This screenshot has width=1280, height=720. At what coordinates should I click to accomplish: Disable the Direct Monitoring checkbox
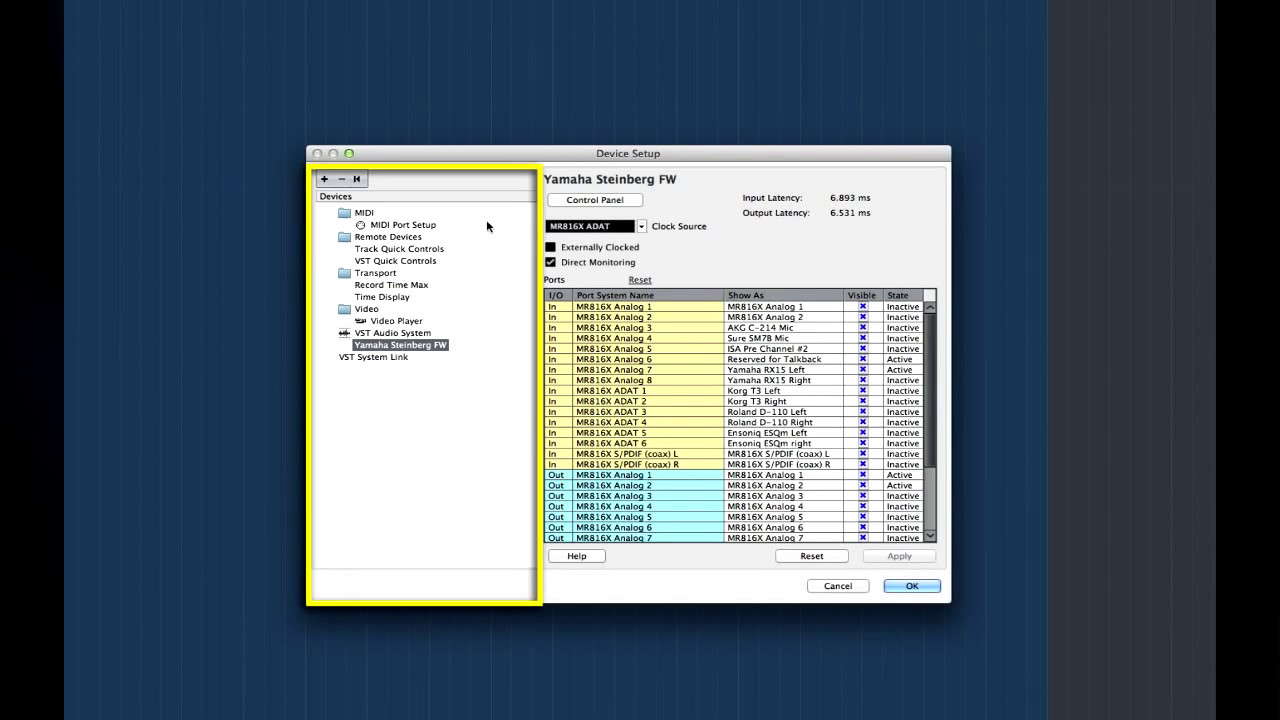550,262
